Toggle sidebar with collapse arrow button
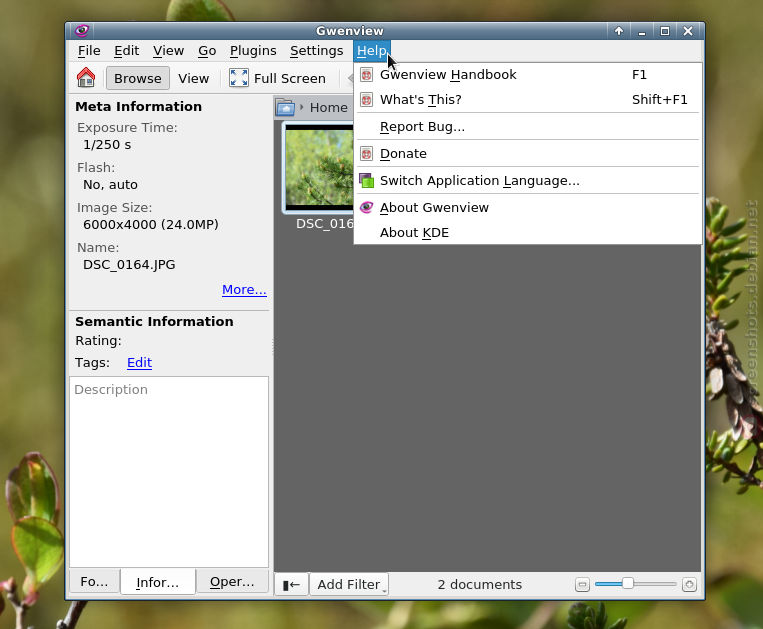Screen dimensions: 763x629 (x=291, y=584)
